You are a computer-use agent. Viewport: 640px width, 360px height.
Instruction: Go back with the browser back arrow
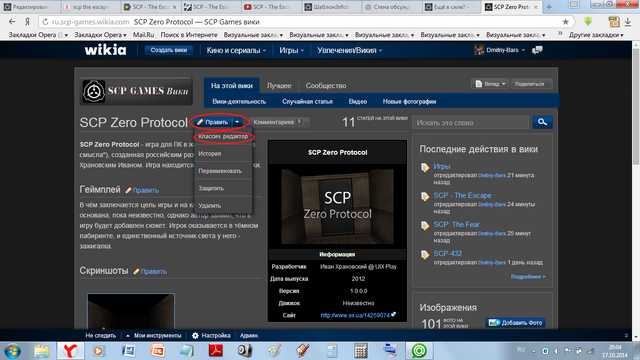(x=12, y=22)
